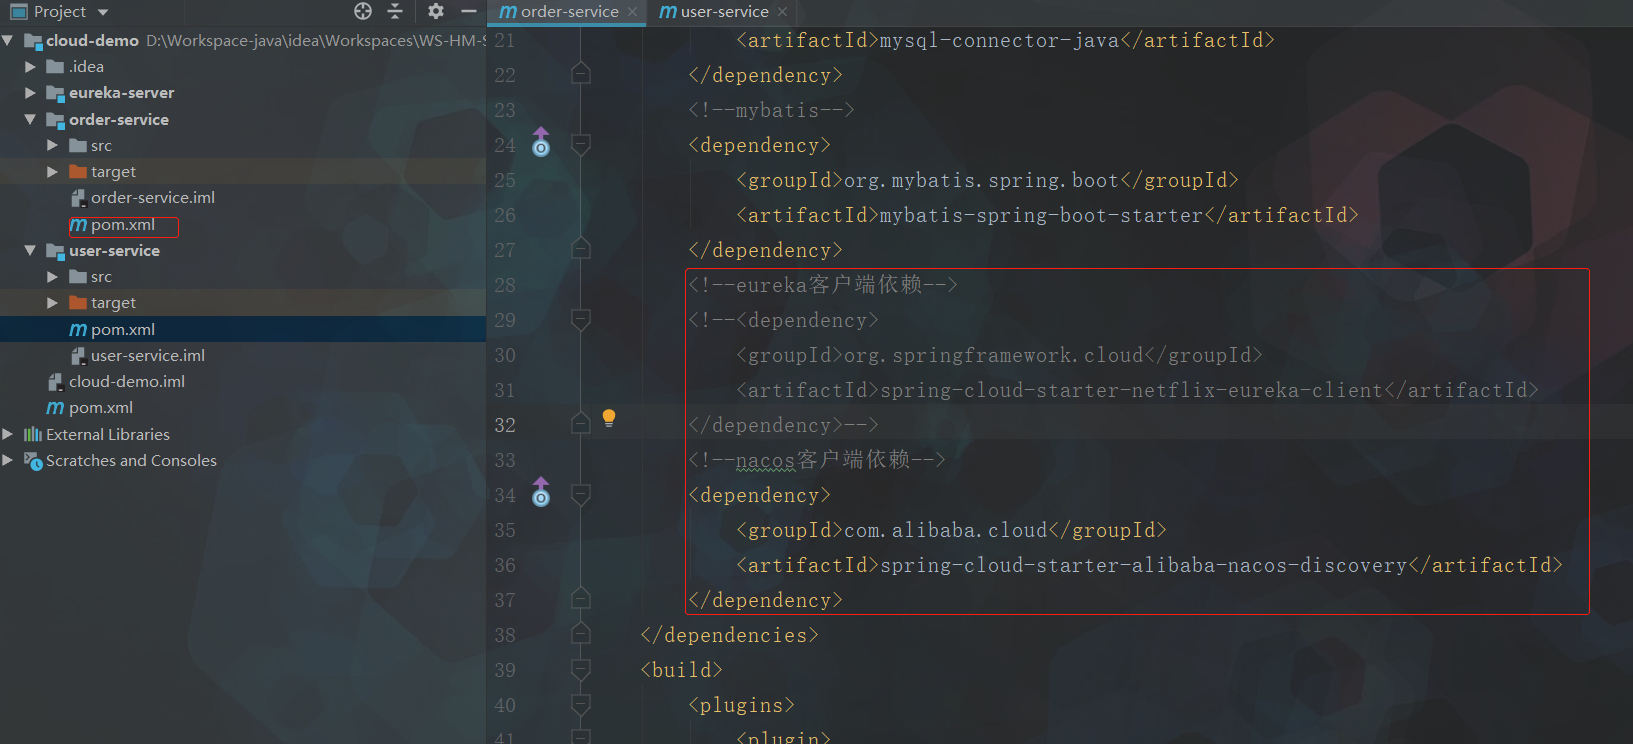Expand target arrow under order-service
The image size is (1633, 744).
pos(52,172)
